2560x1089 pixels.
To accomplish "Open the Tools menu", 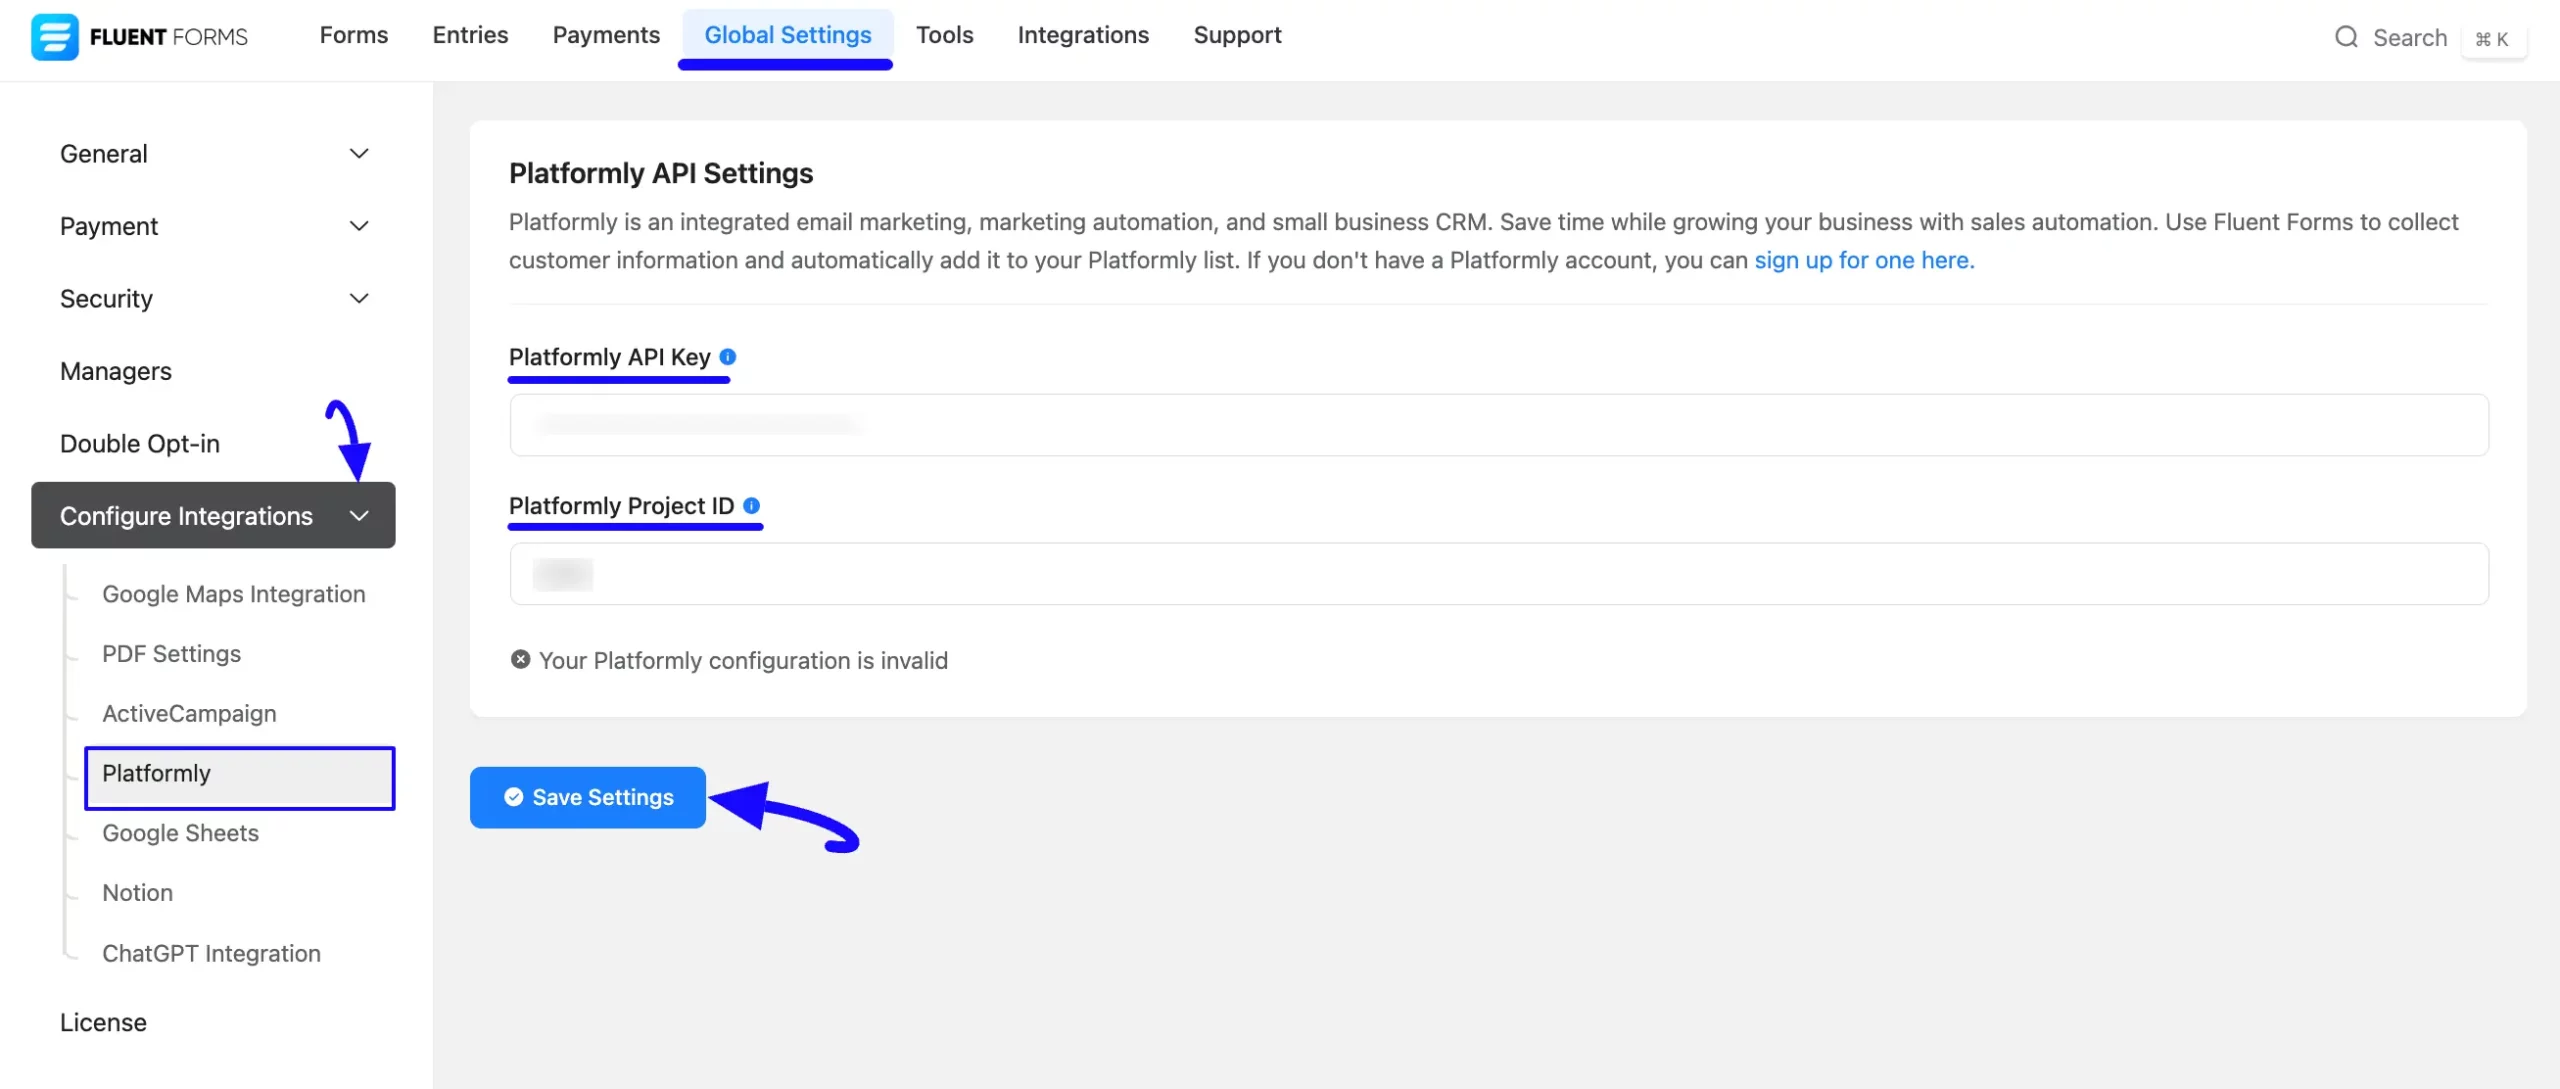I will (944, 35).
